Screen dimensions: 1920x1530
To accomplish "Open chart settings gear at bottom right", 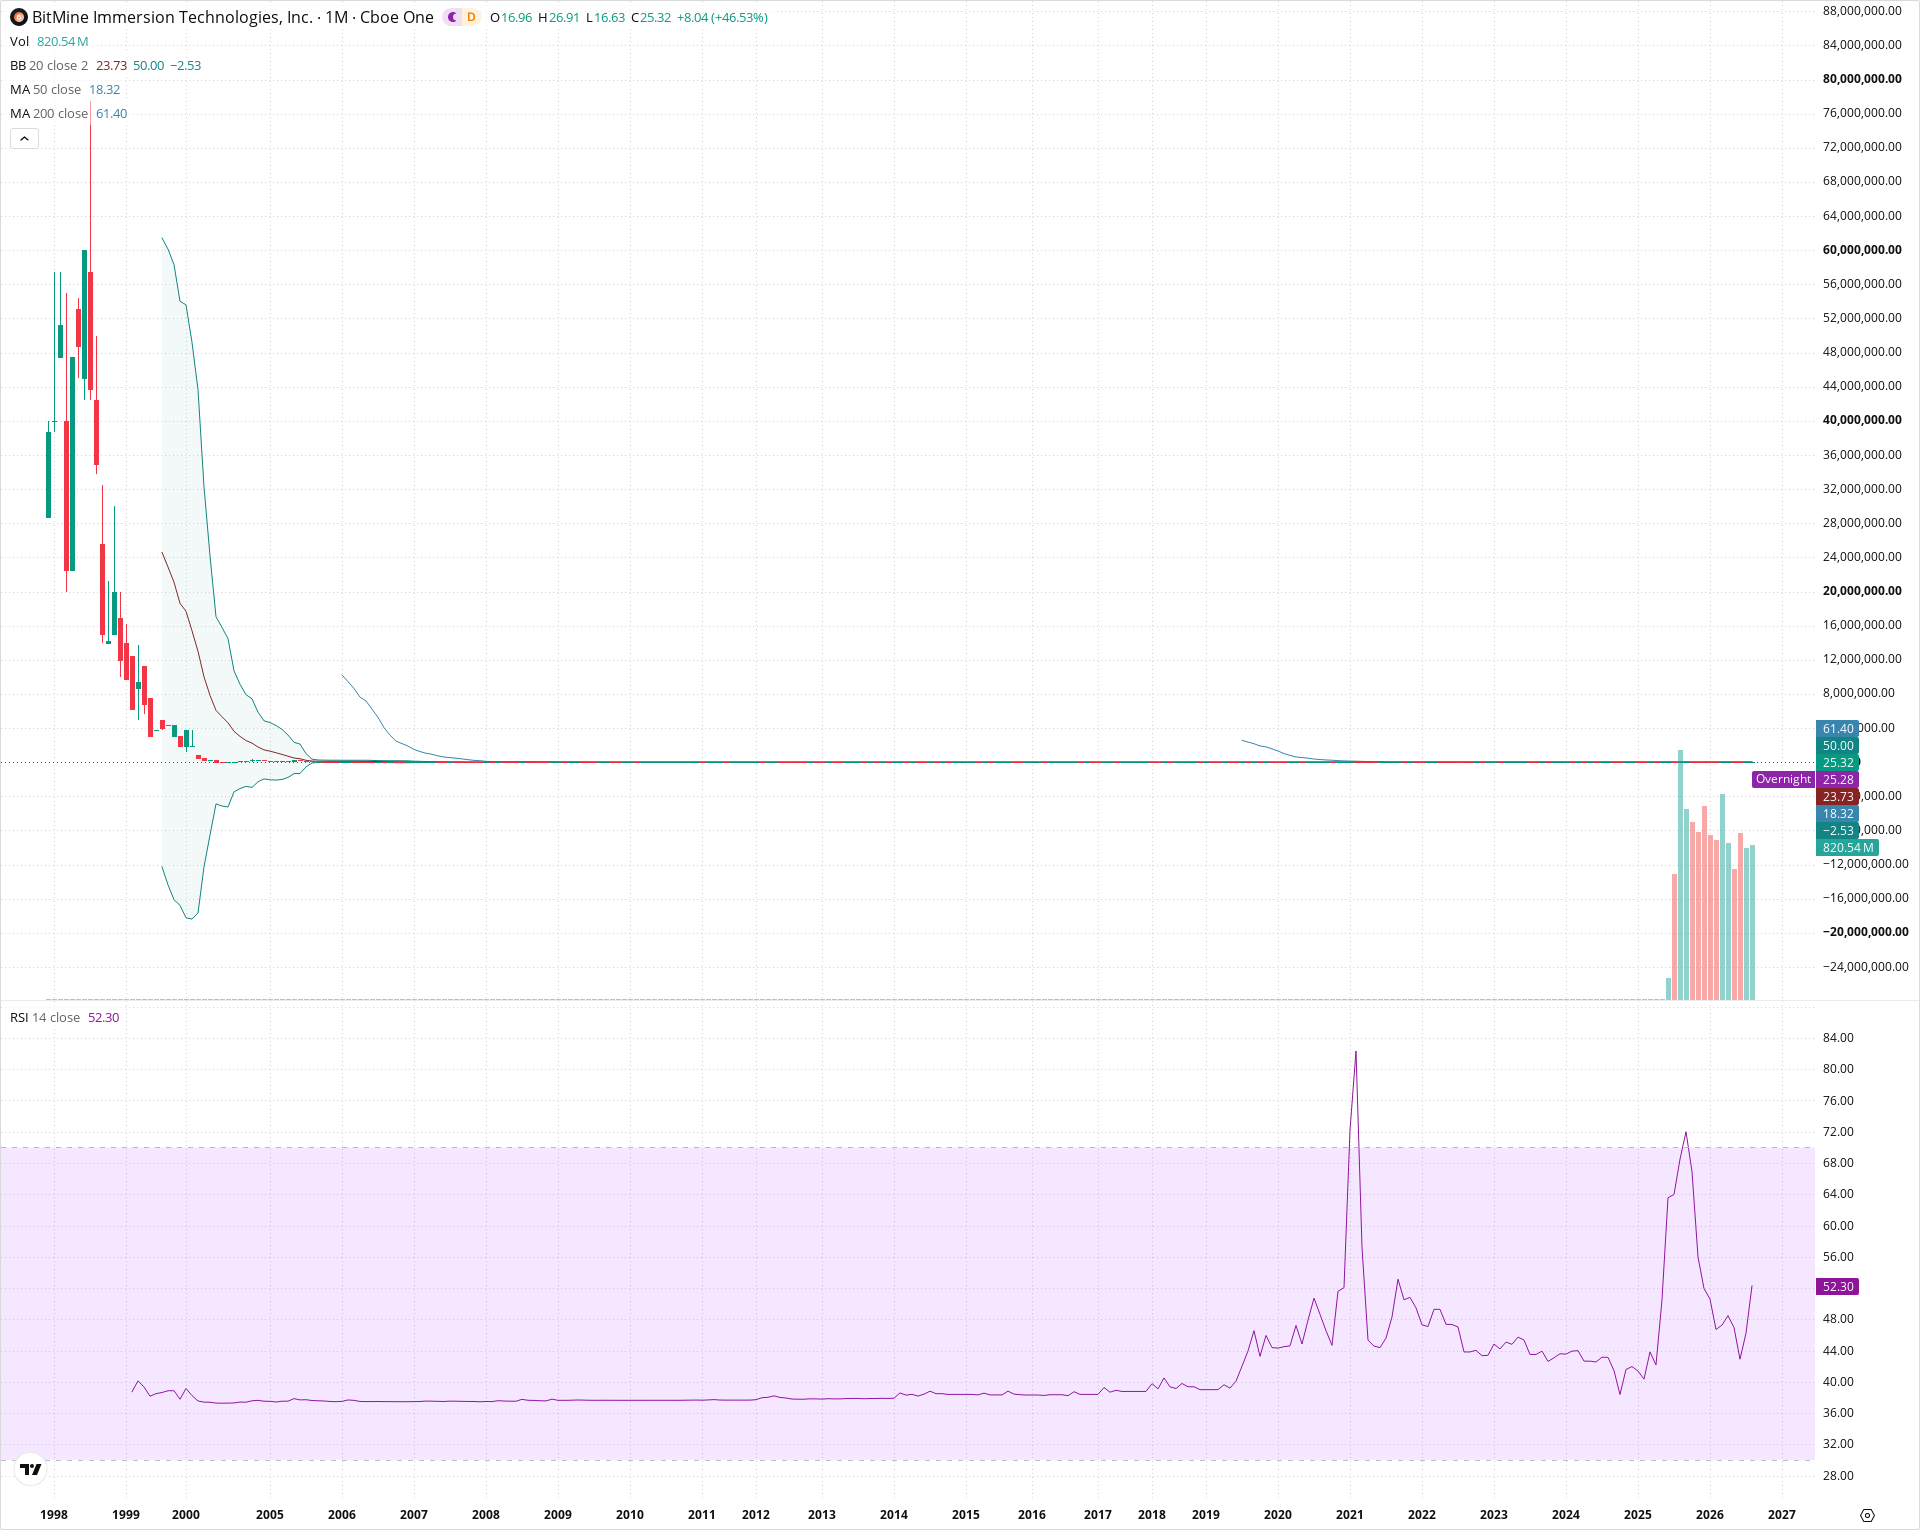I will (x=1866, y=1515).
